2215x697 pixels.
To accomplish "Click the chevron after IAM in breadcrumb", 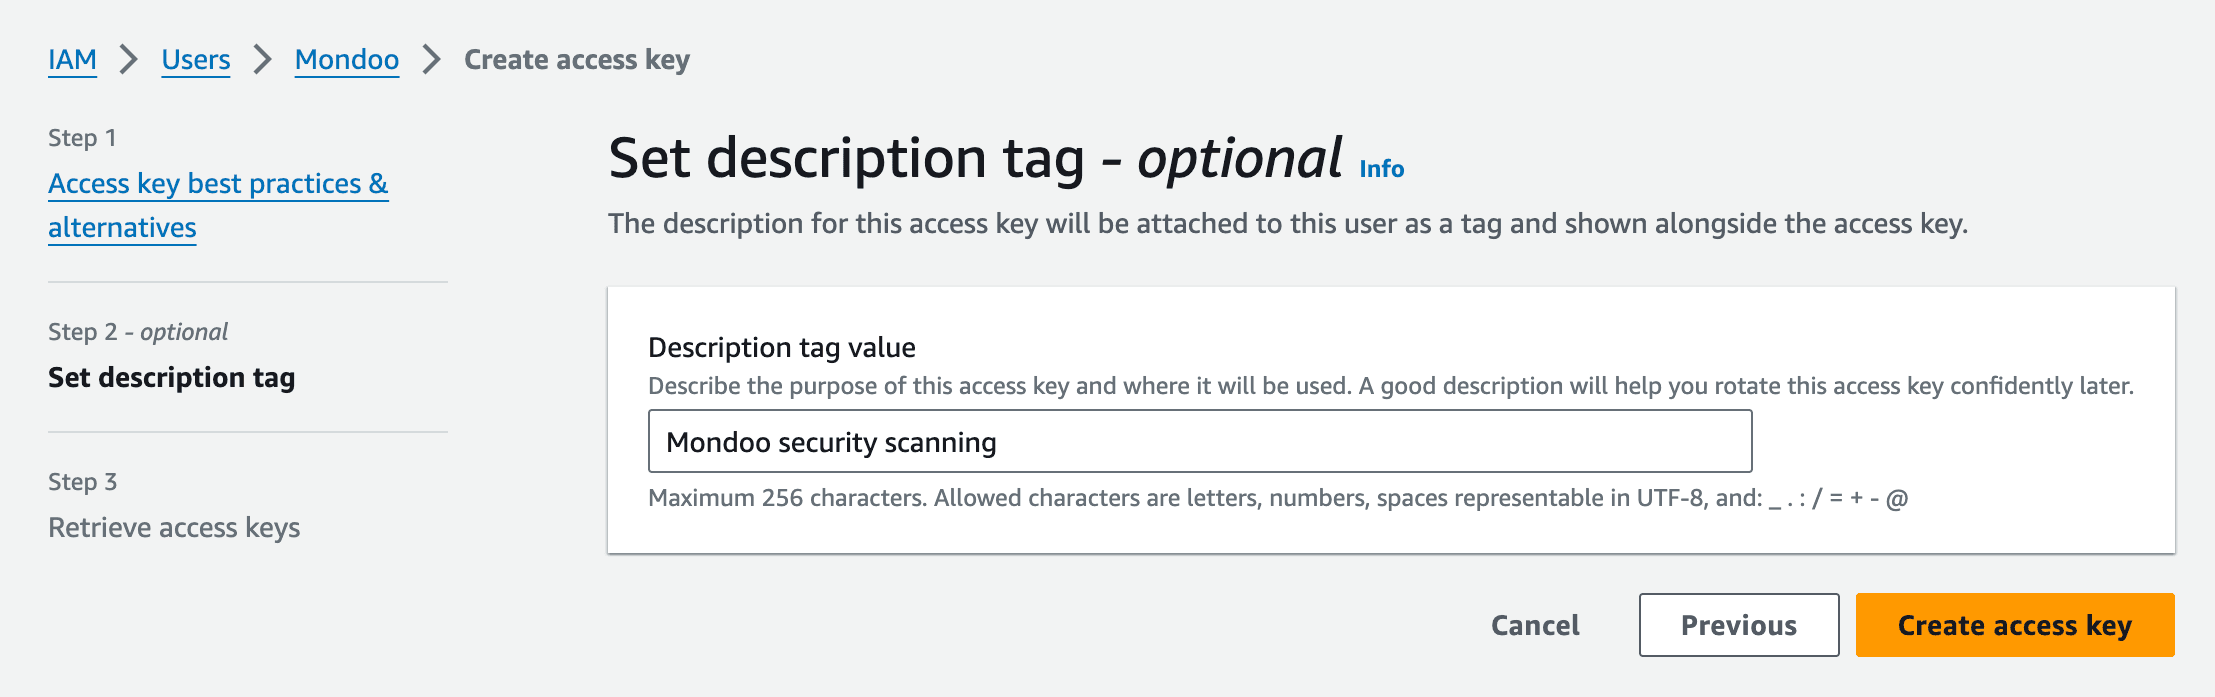I will [x=128, y=59].
